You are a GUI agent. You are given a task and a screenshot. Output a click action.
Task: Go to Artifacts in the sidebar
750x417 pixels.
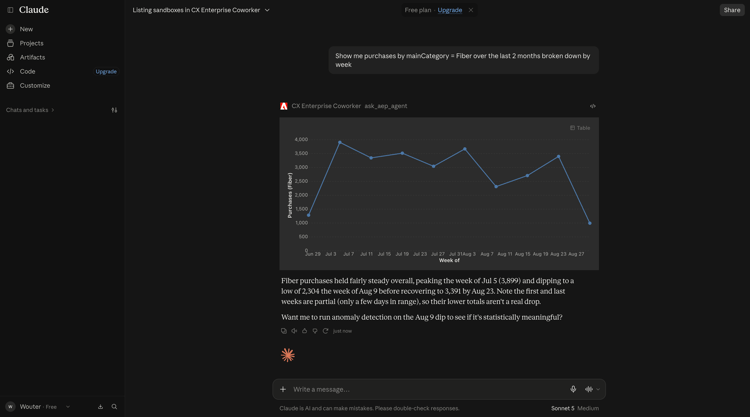point(33,57)
